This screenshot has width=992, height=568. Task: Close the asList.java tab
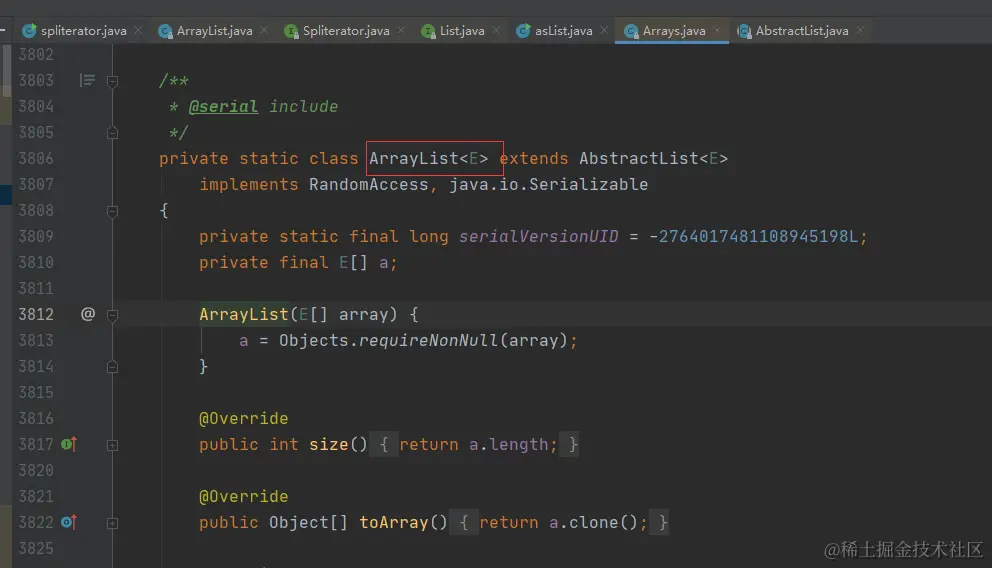[604, 30]
